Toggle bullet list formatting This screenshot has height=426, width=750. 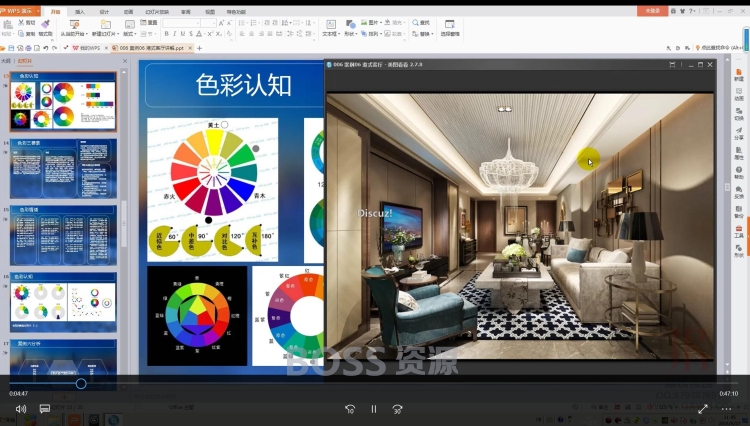(242, 23)
